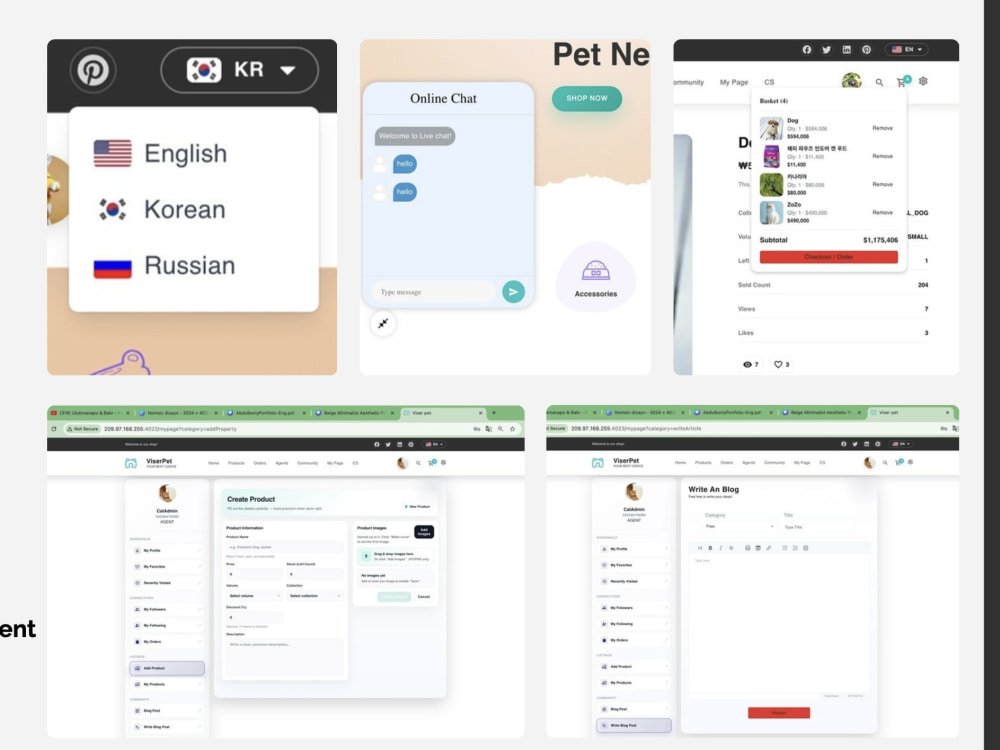Open the settings gear in the ViserPet navbar
1000x750 pixels.
coord(922,82)
